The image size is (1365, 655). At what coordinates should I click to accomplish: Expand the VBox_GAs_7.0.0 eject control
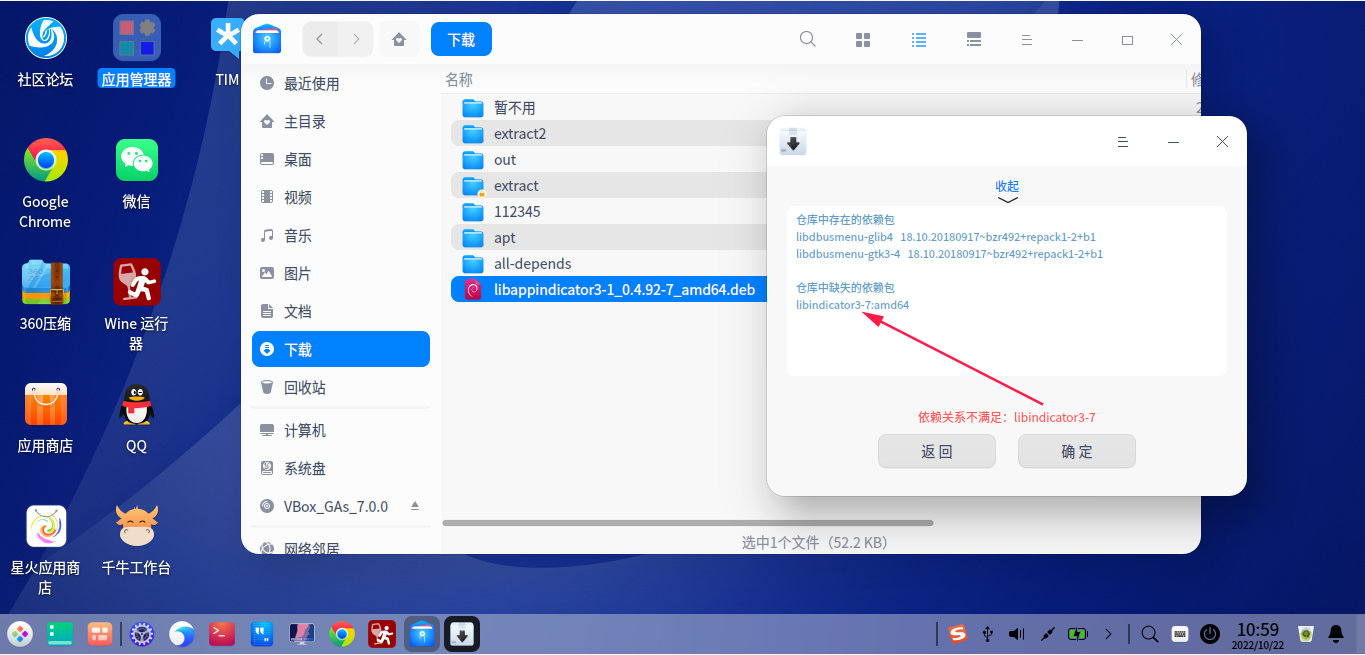[x=415, y=506]
